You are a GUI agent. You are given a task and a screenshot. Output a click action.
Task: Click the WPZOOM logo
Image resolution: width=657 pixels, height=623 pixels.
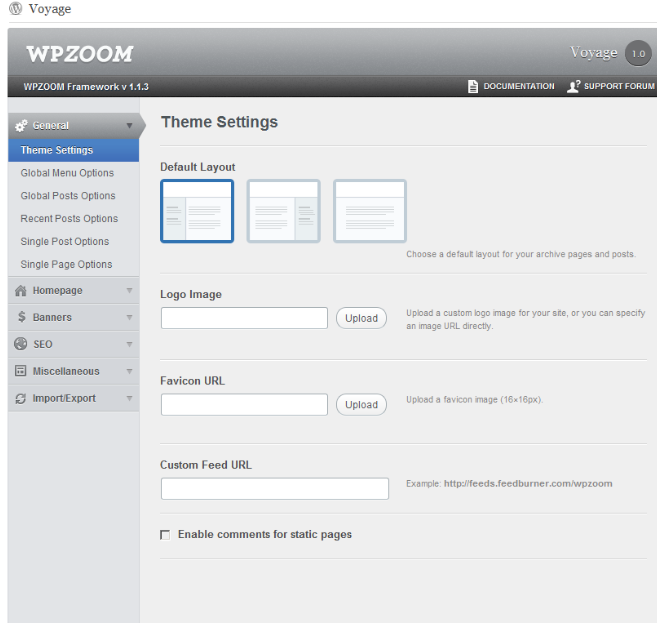pyautogui.click(x=80, y=54)
